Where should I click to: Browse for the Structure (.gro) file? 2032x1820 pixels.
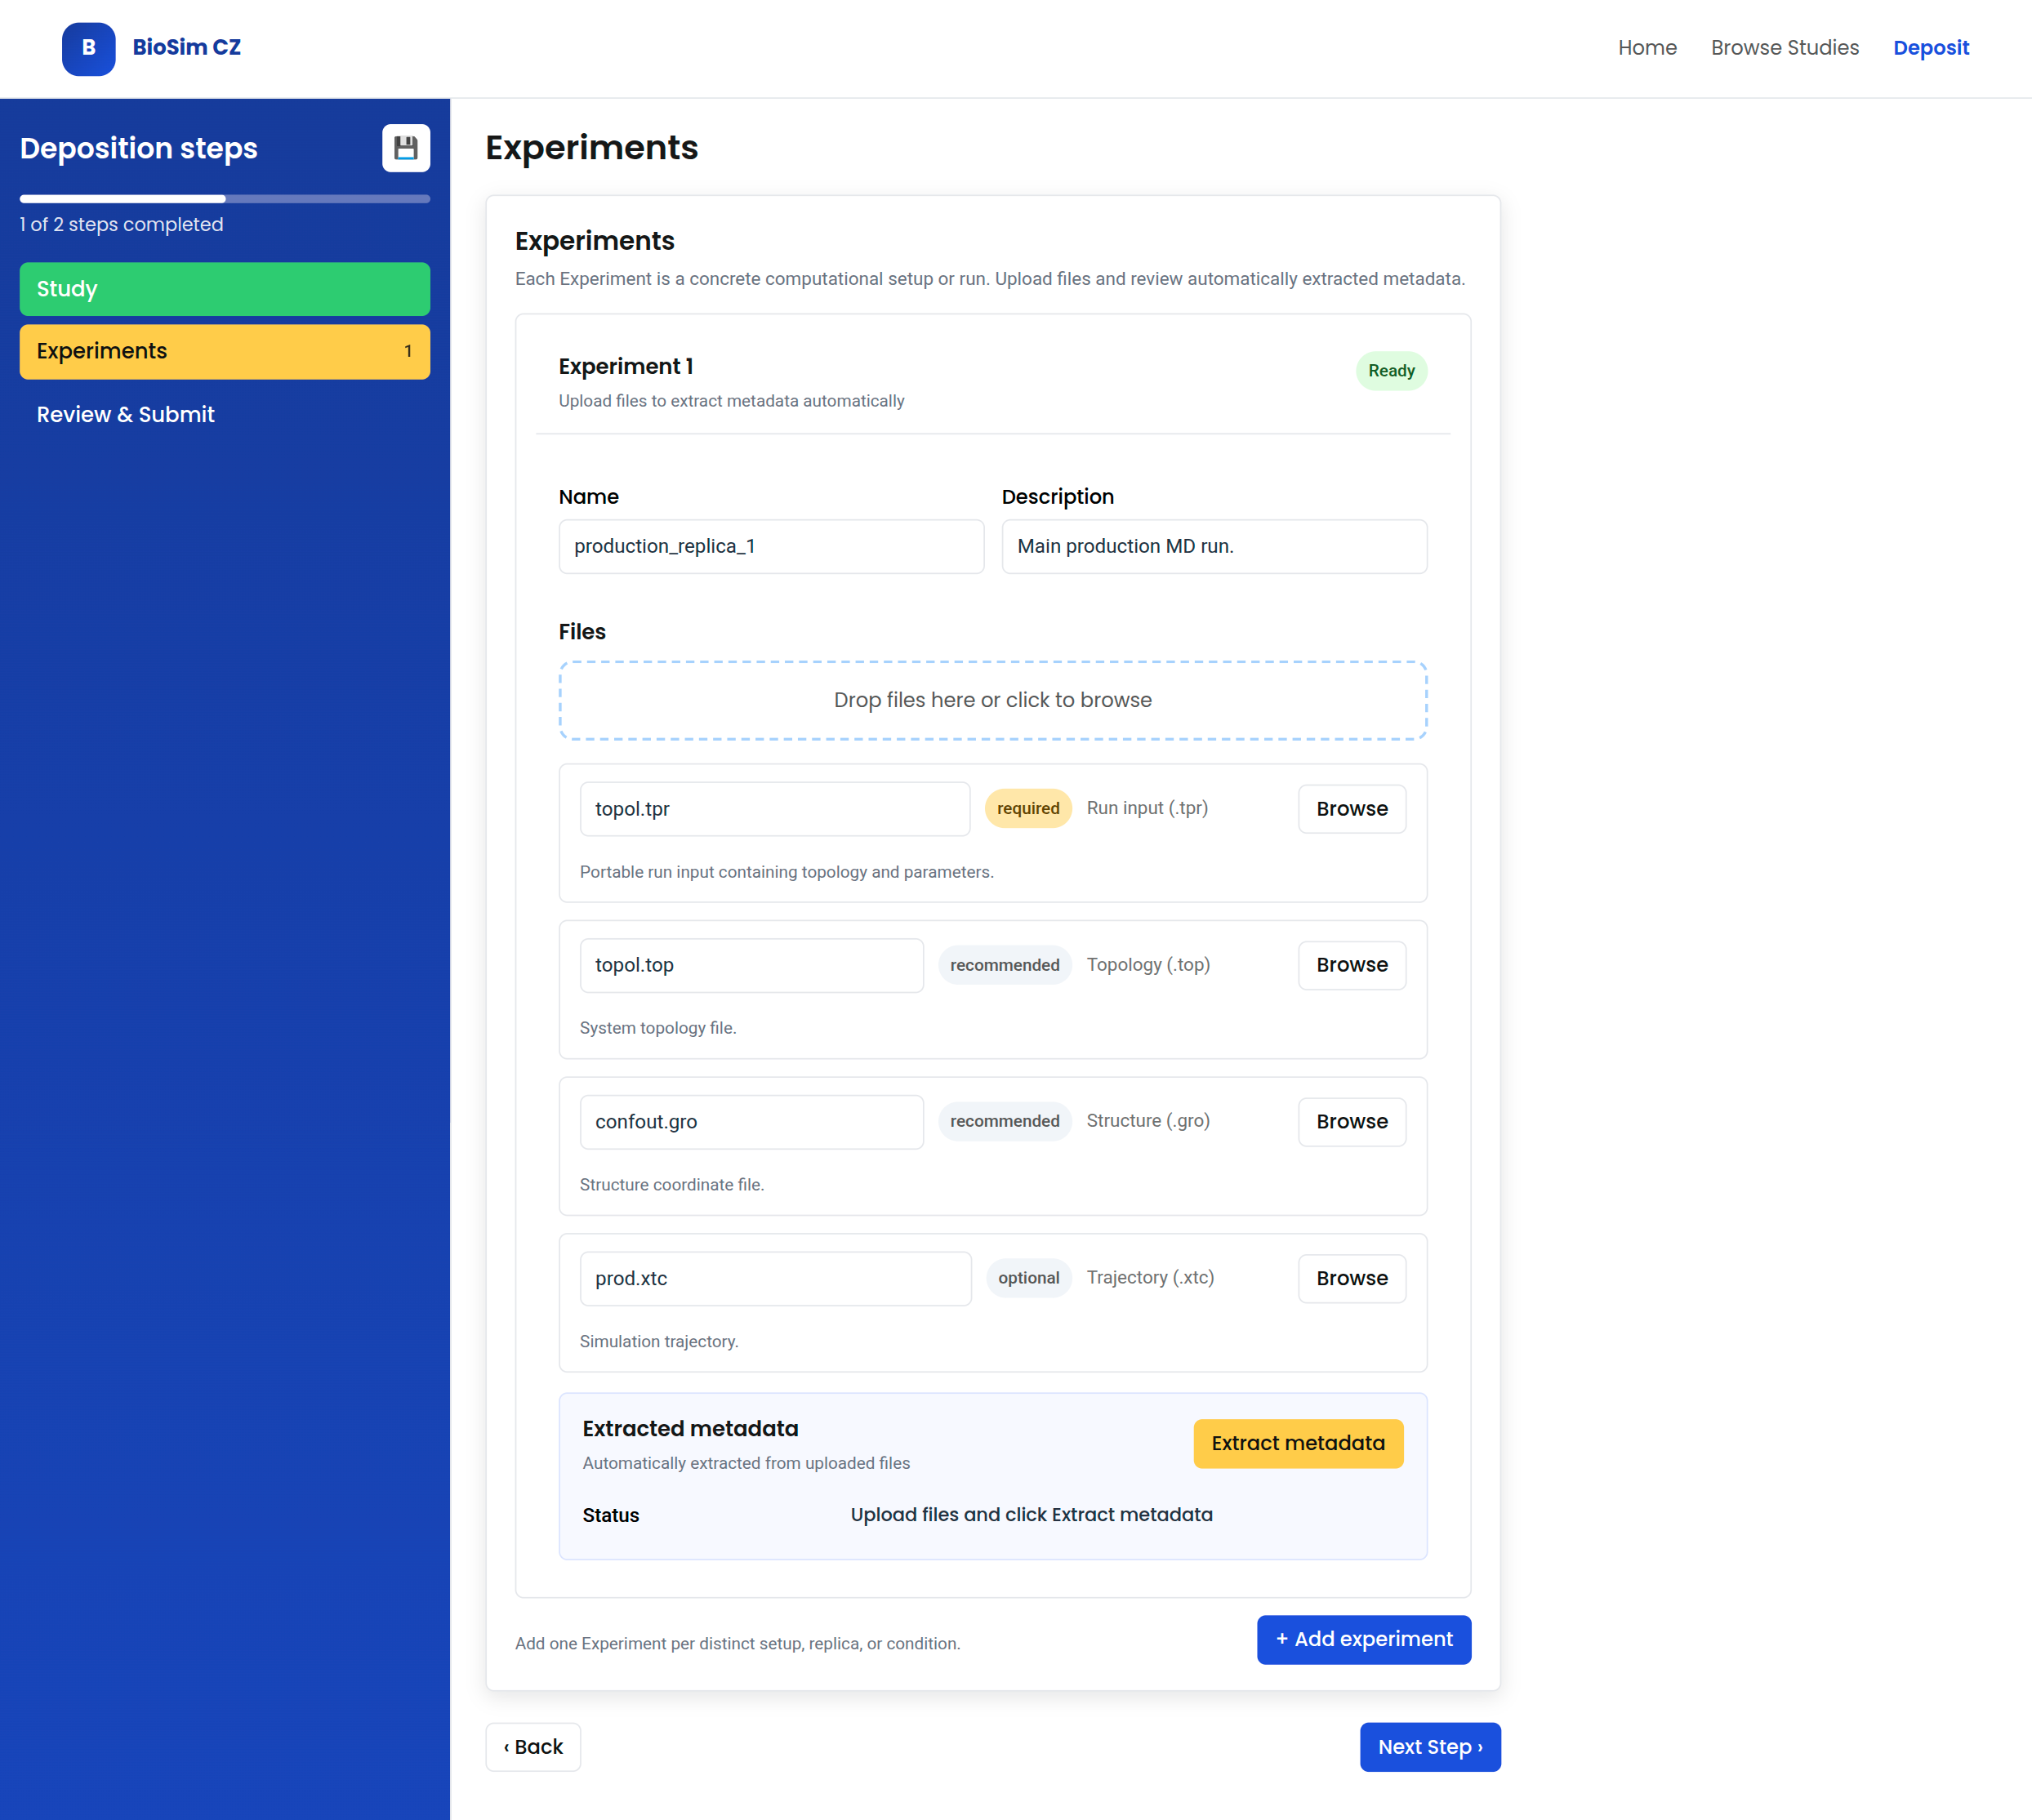pyautogui.click(x=1352, y=1122)
